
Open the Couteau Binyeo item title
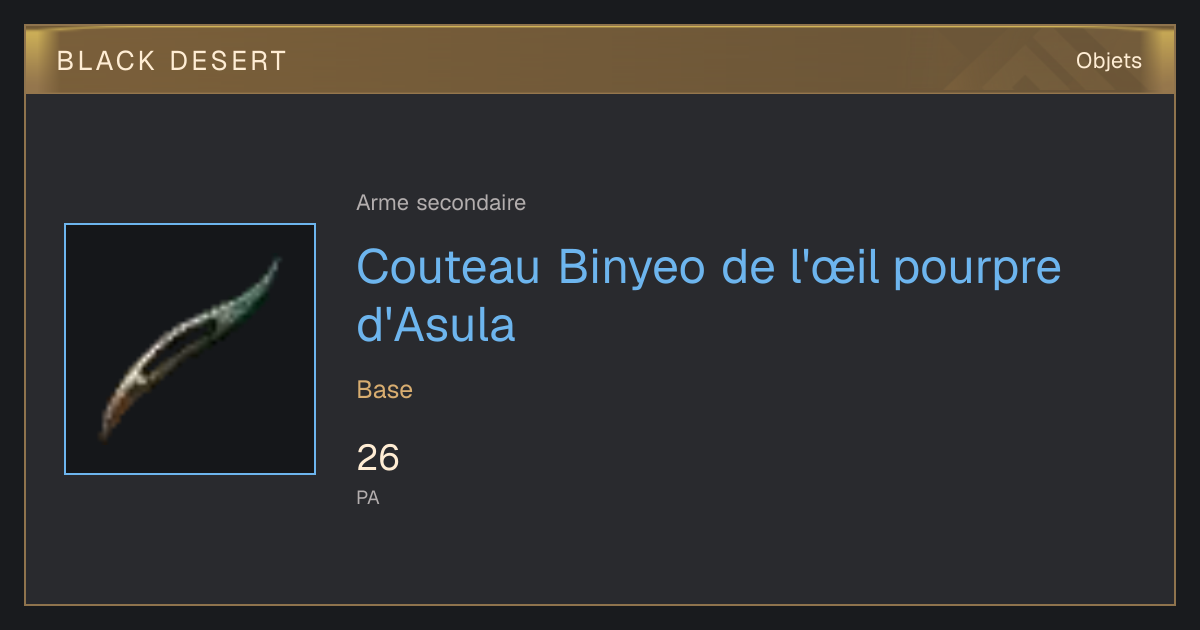point(708,296)
